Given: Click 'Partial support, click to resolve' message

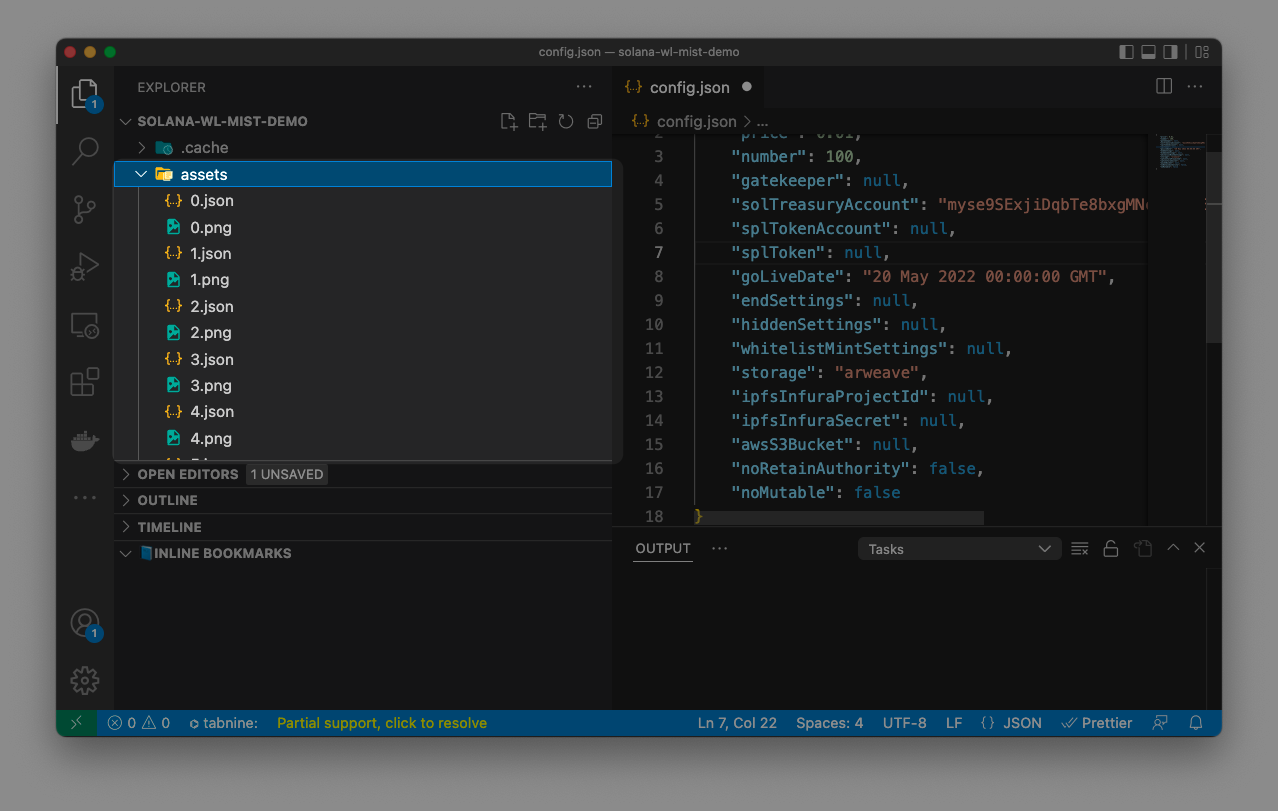Looking at the screenshot, I should [x=381, y=723].
